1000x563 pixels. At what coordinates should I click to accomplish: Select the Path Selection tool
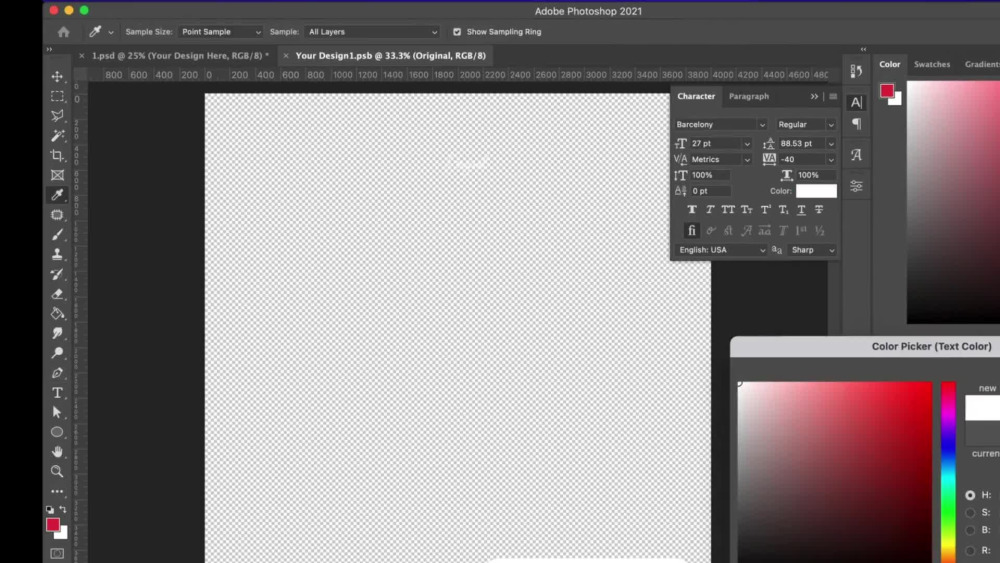pos(57,413)
